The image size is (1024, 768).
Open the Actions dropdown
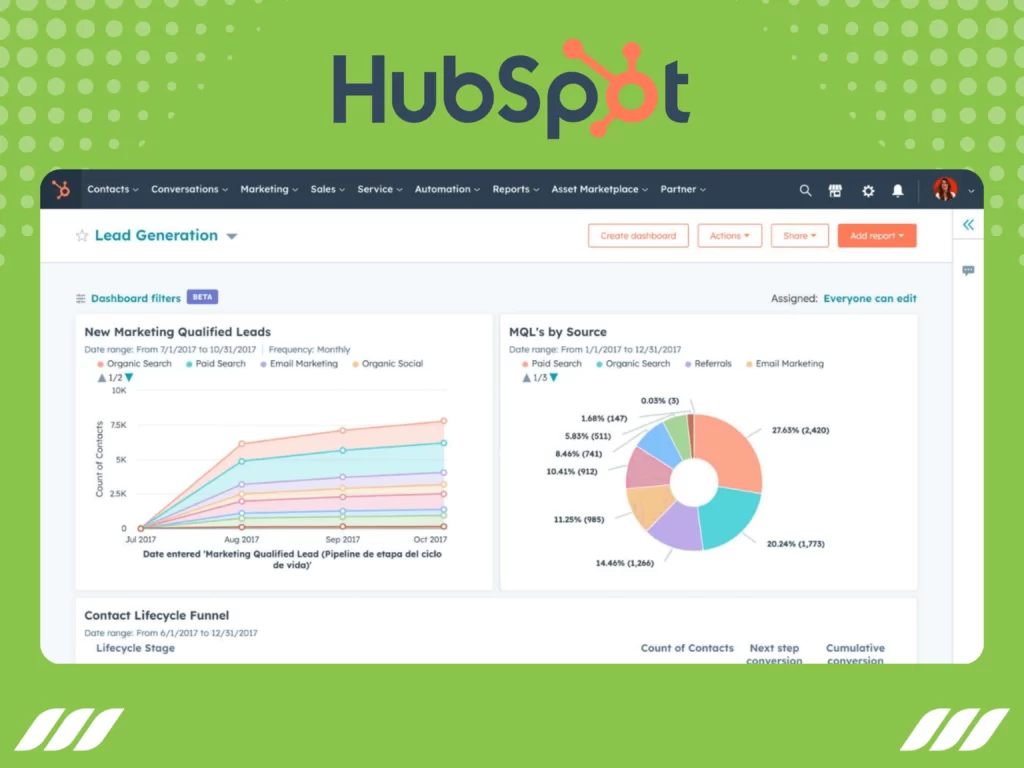pos(729,236)
